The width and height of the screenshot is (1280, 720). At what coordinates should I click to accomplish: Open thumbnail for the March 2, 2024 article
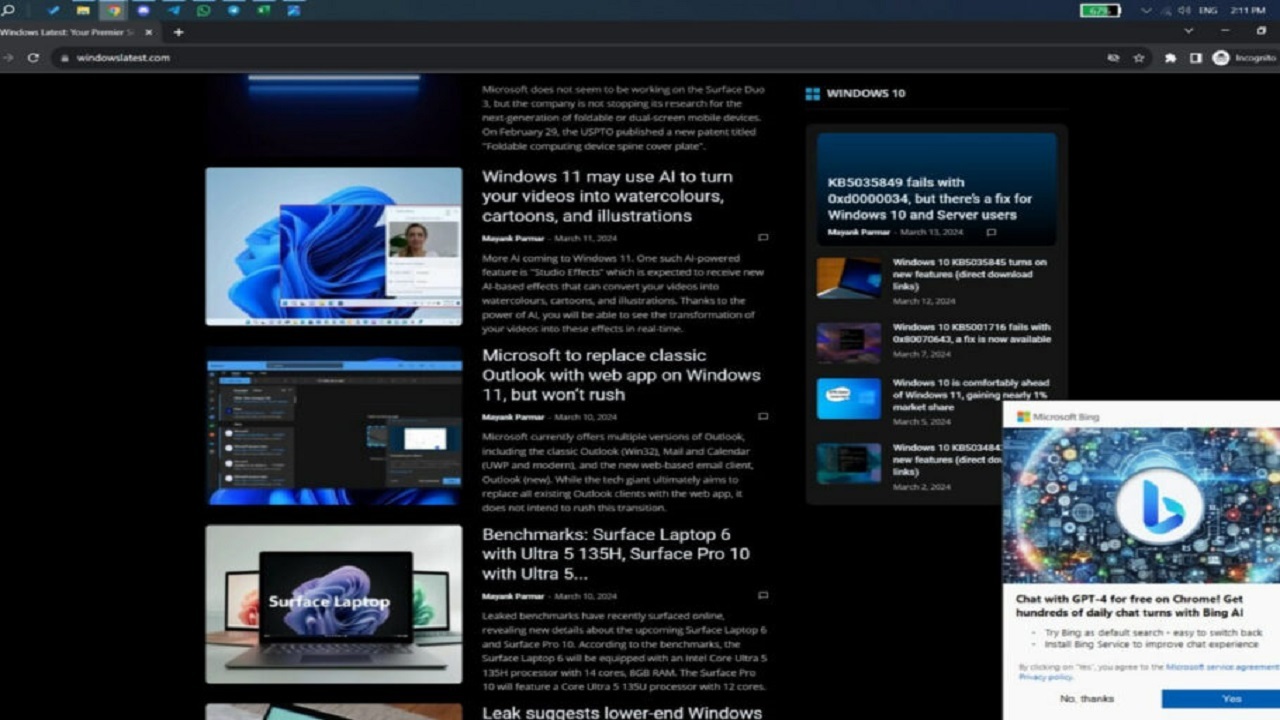click(x=849, y=463)
